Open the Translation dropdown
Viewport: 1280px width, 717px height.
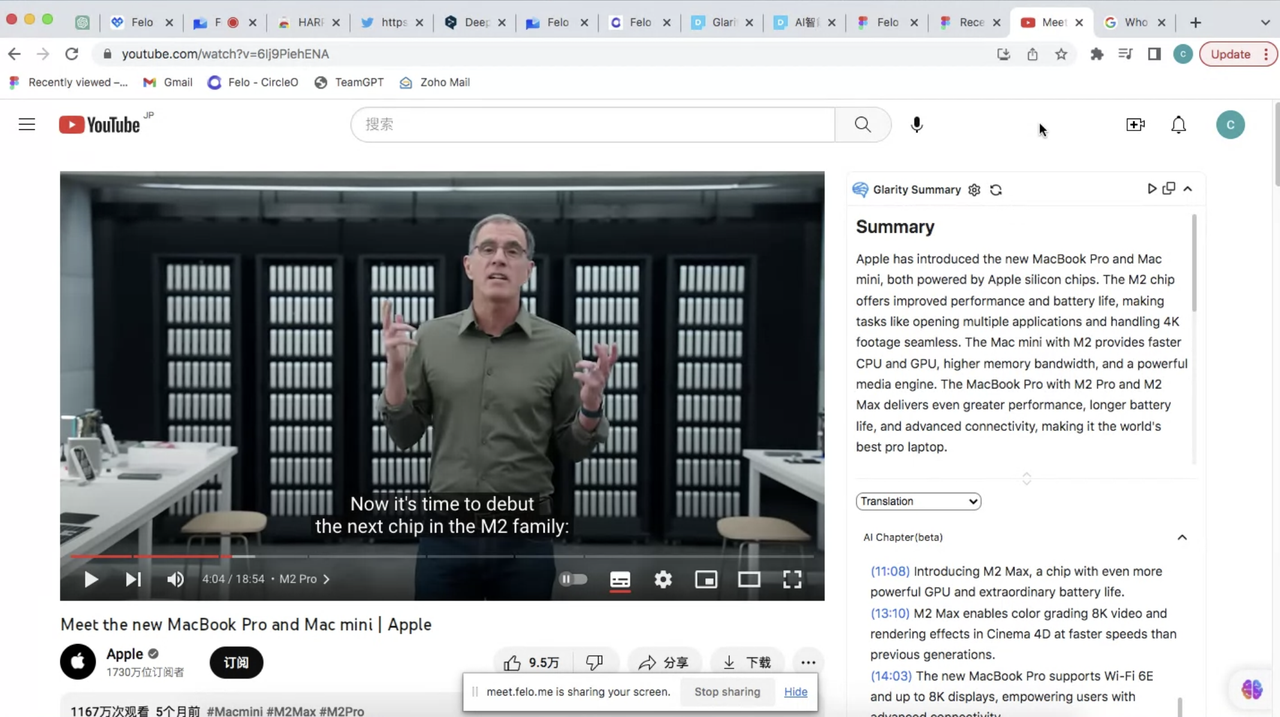(x=918, y=501)
